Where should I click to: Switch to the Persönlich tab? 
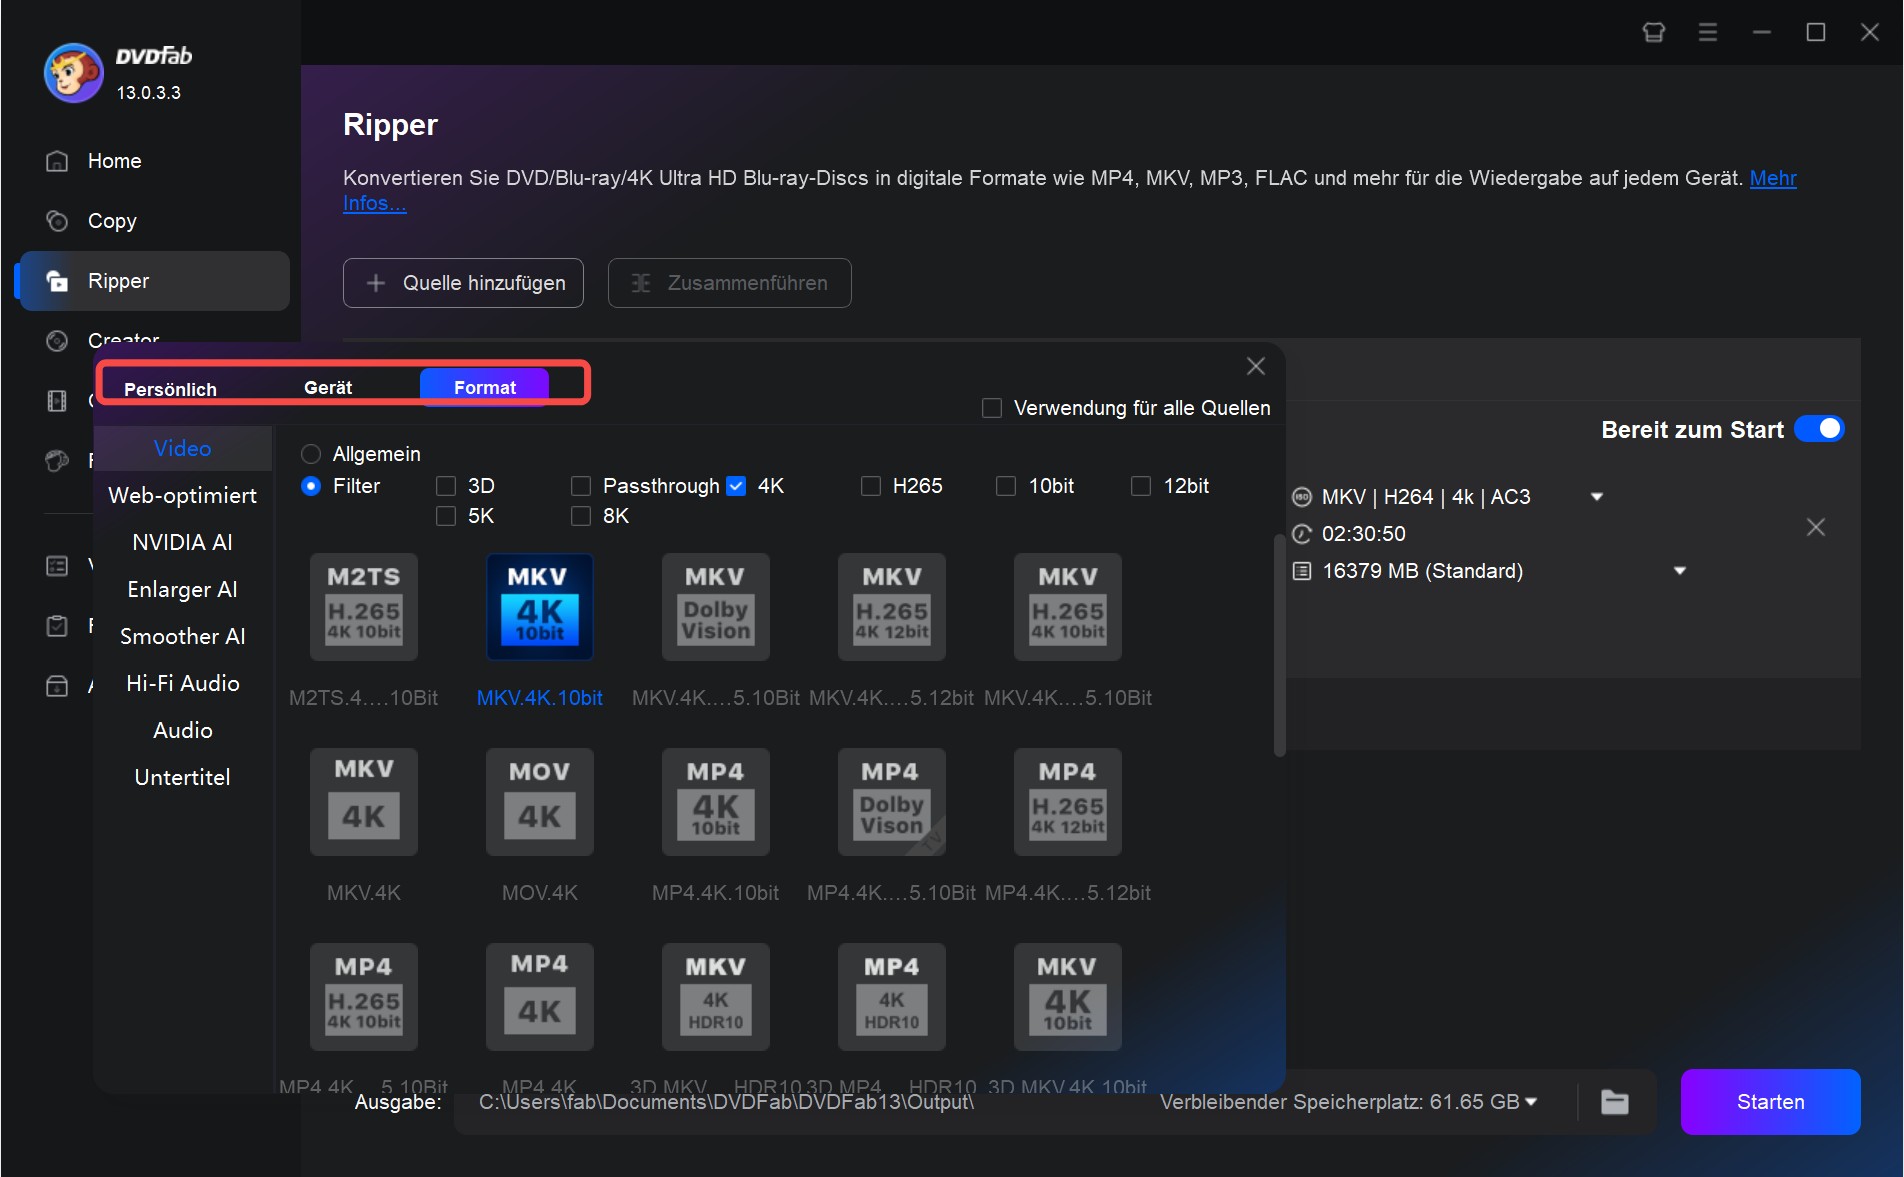[x=170, y=389]
